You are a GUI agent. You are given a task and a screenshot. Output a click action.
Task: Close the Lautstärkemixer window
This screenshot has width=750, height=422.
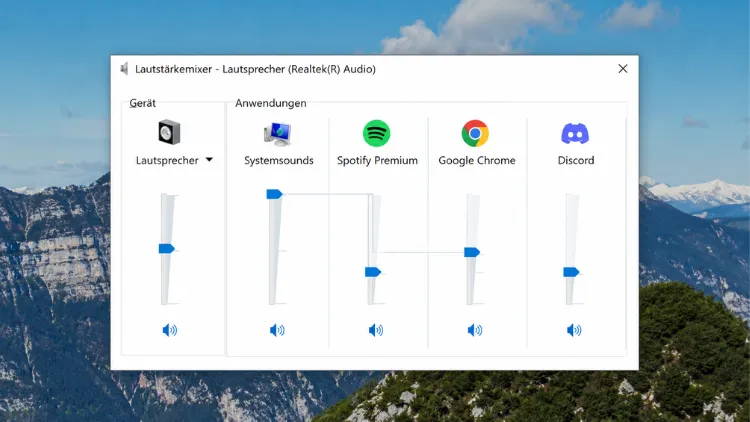(623, 69)
